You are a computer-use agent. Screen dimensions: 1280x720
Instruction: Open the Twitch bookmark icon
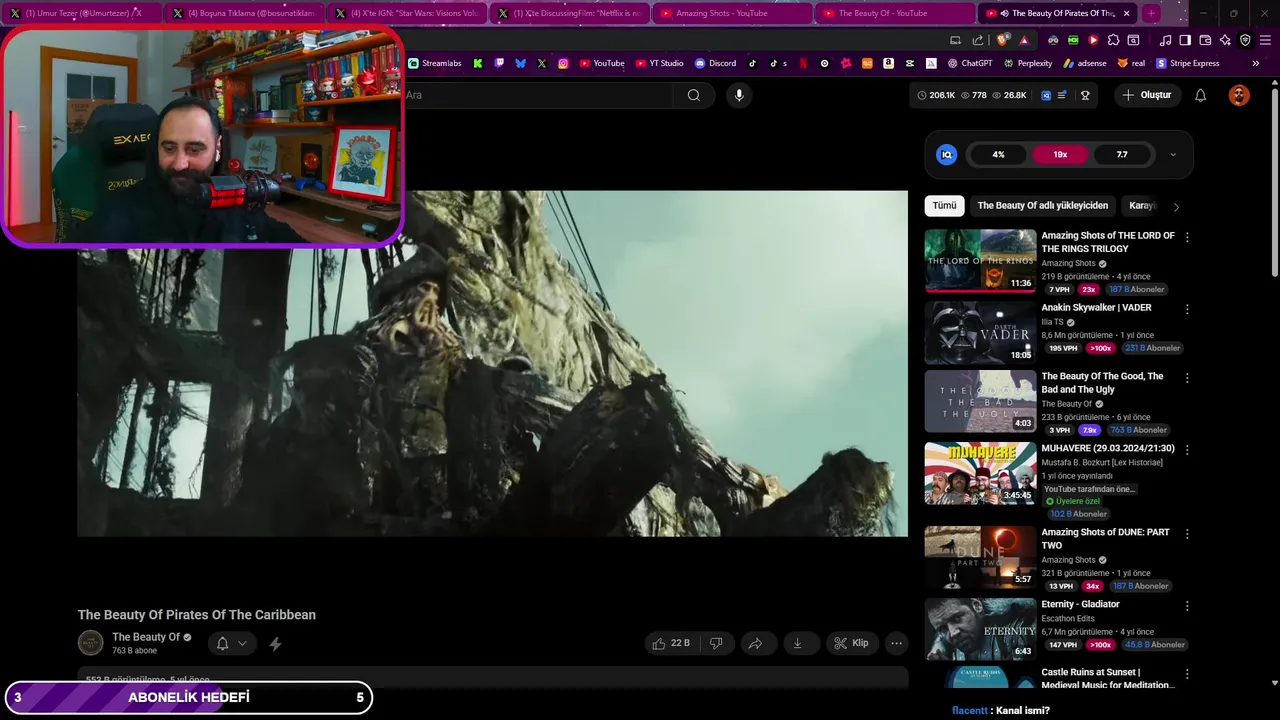point(499,63)
